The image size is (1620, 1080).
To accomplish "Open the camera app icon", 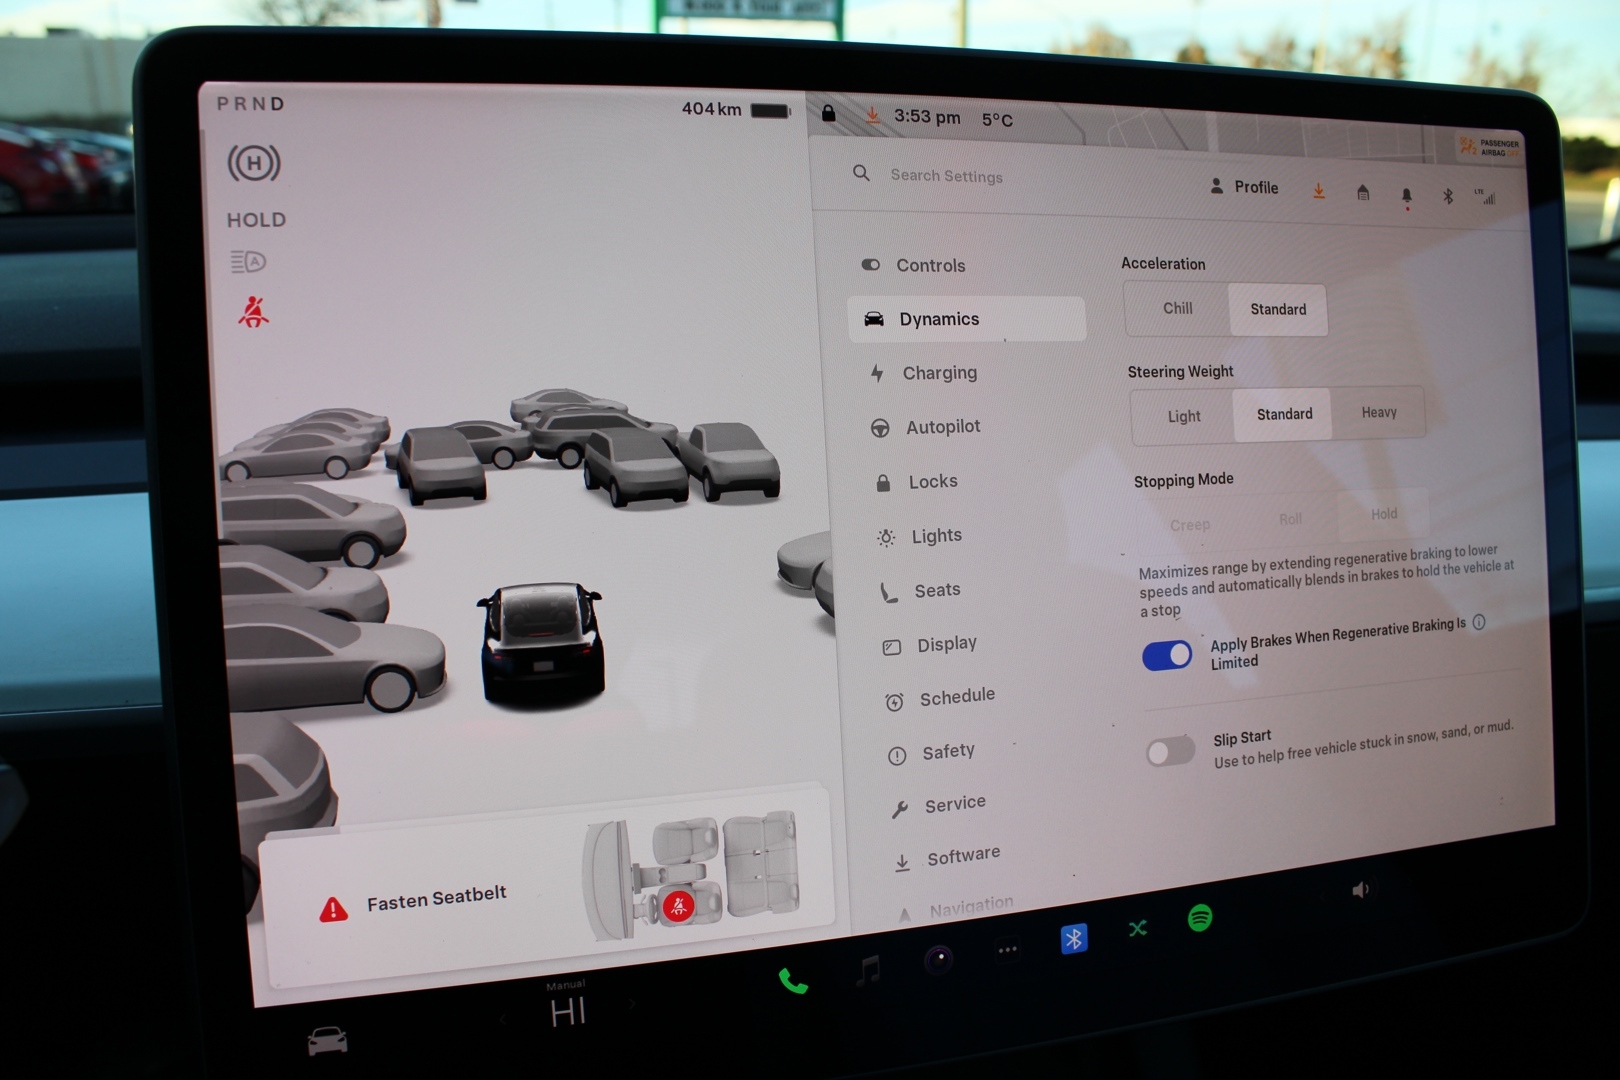I will (x=938, y=959).
